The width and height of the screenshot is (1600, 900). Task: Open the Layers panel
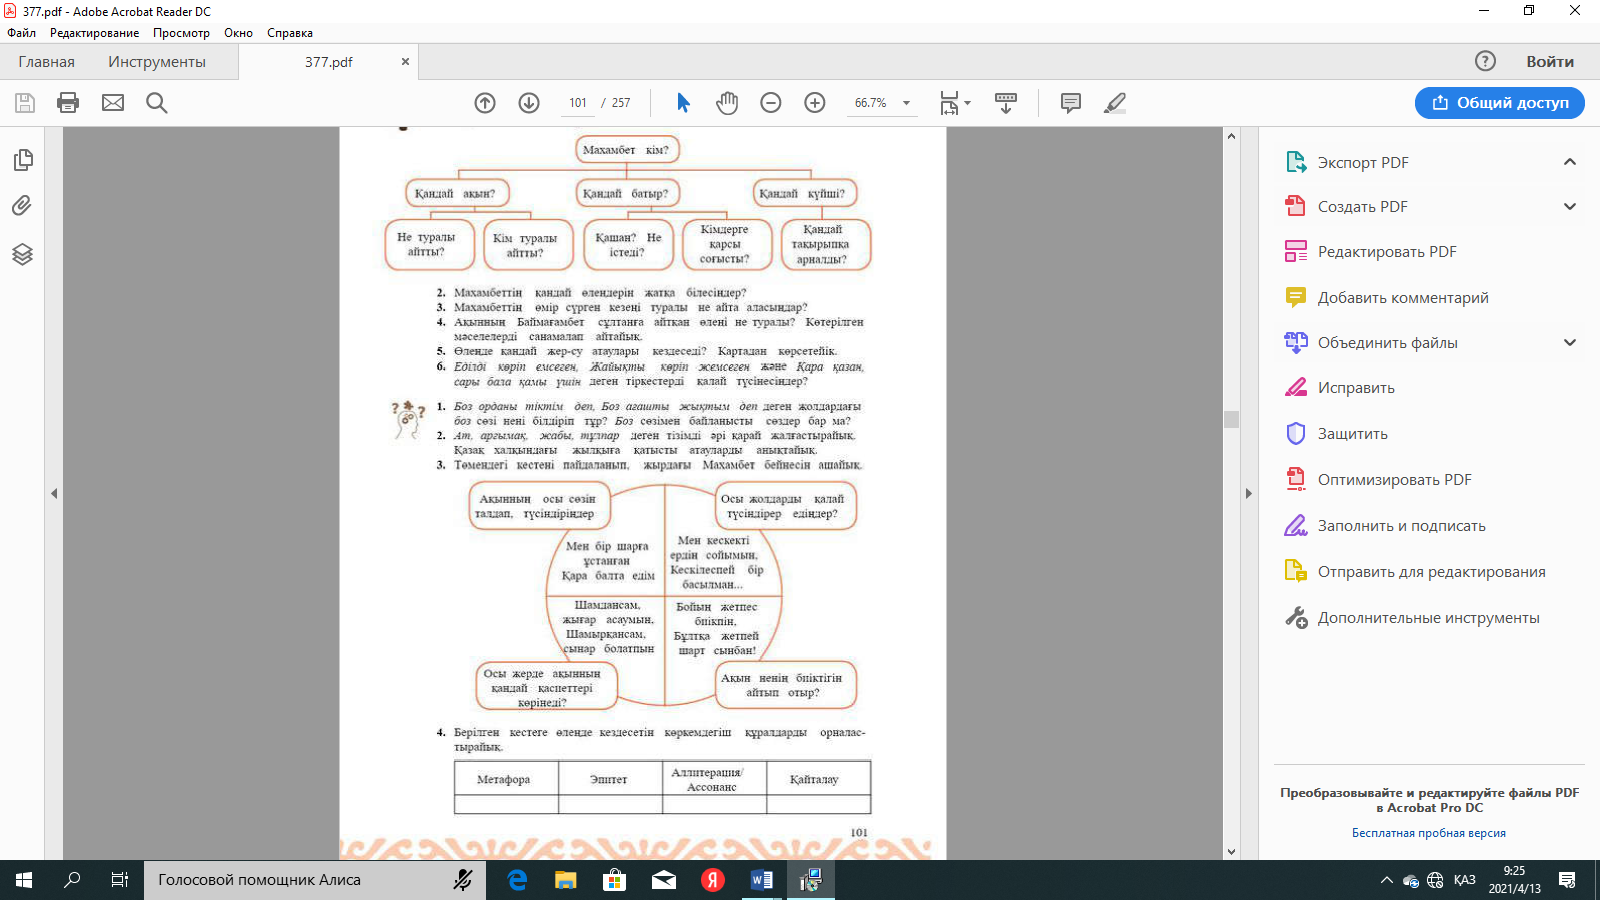tap(22, 254)
